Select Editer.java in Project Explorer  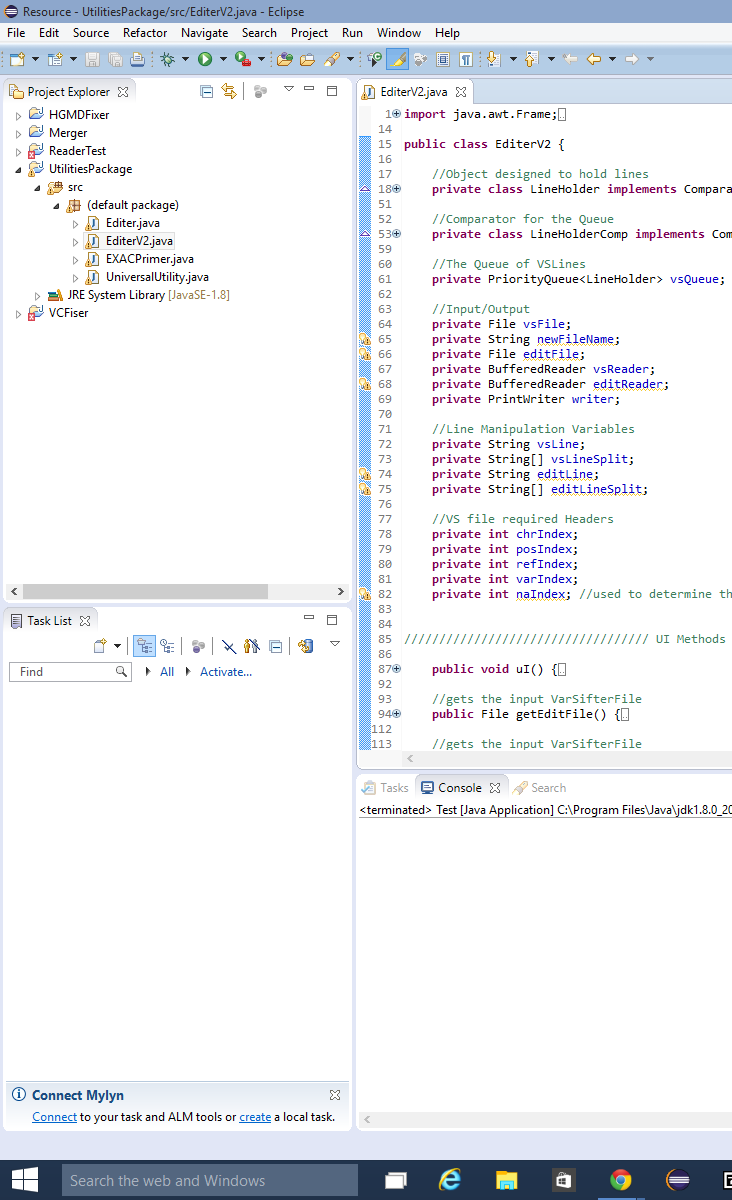coord(123,223)
